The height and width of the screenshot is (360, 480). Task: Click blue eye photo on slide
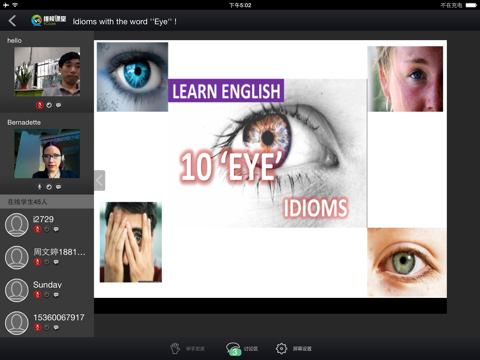[132, 77]
